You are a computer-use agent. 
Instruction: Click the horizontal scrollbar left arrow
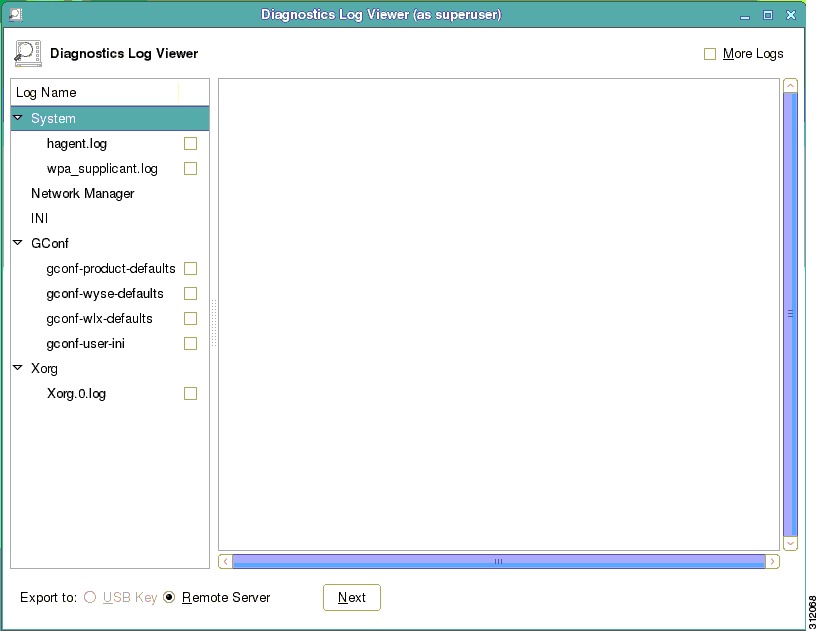[225, 562]
